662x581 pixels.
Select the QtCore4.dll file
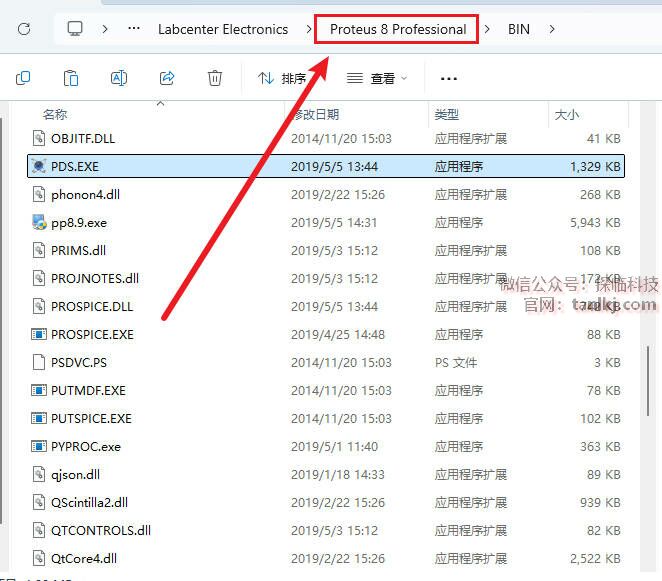pos(326,559)
